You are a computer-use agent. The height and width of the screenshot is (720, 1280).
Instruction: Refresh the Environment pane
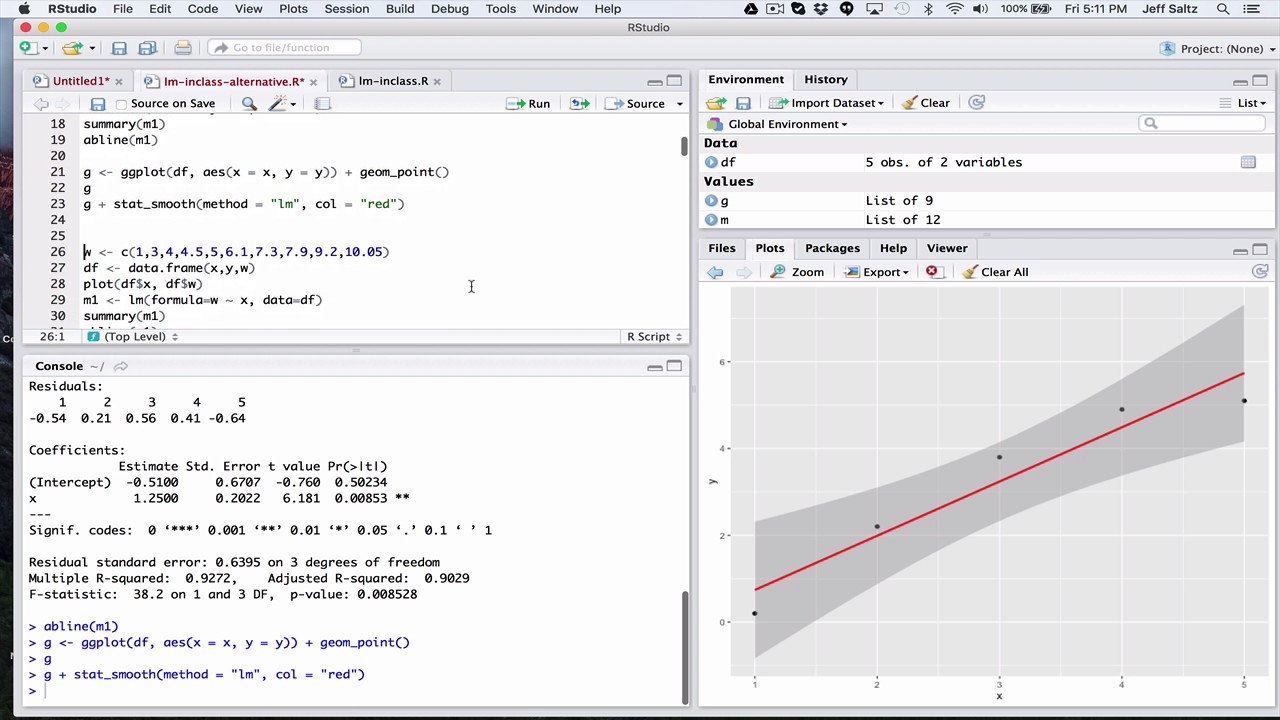[977, 103]
